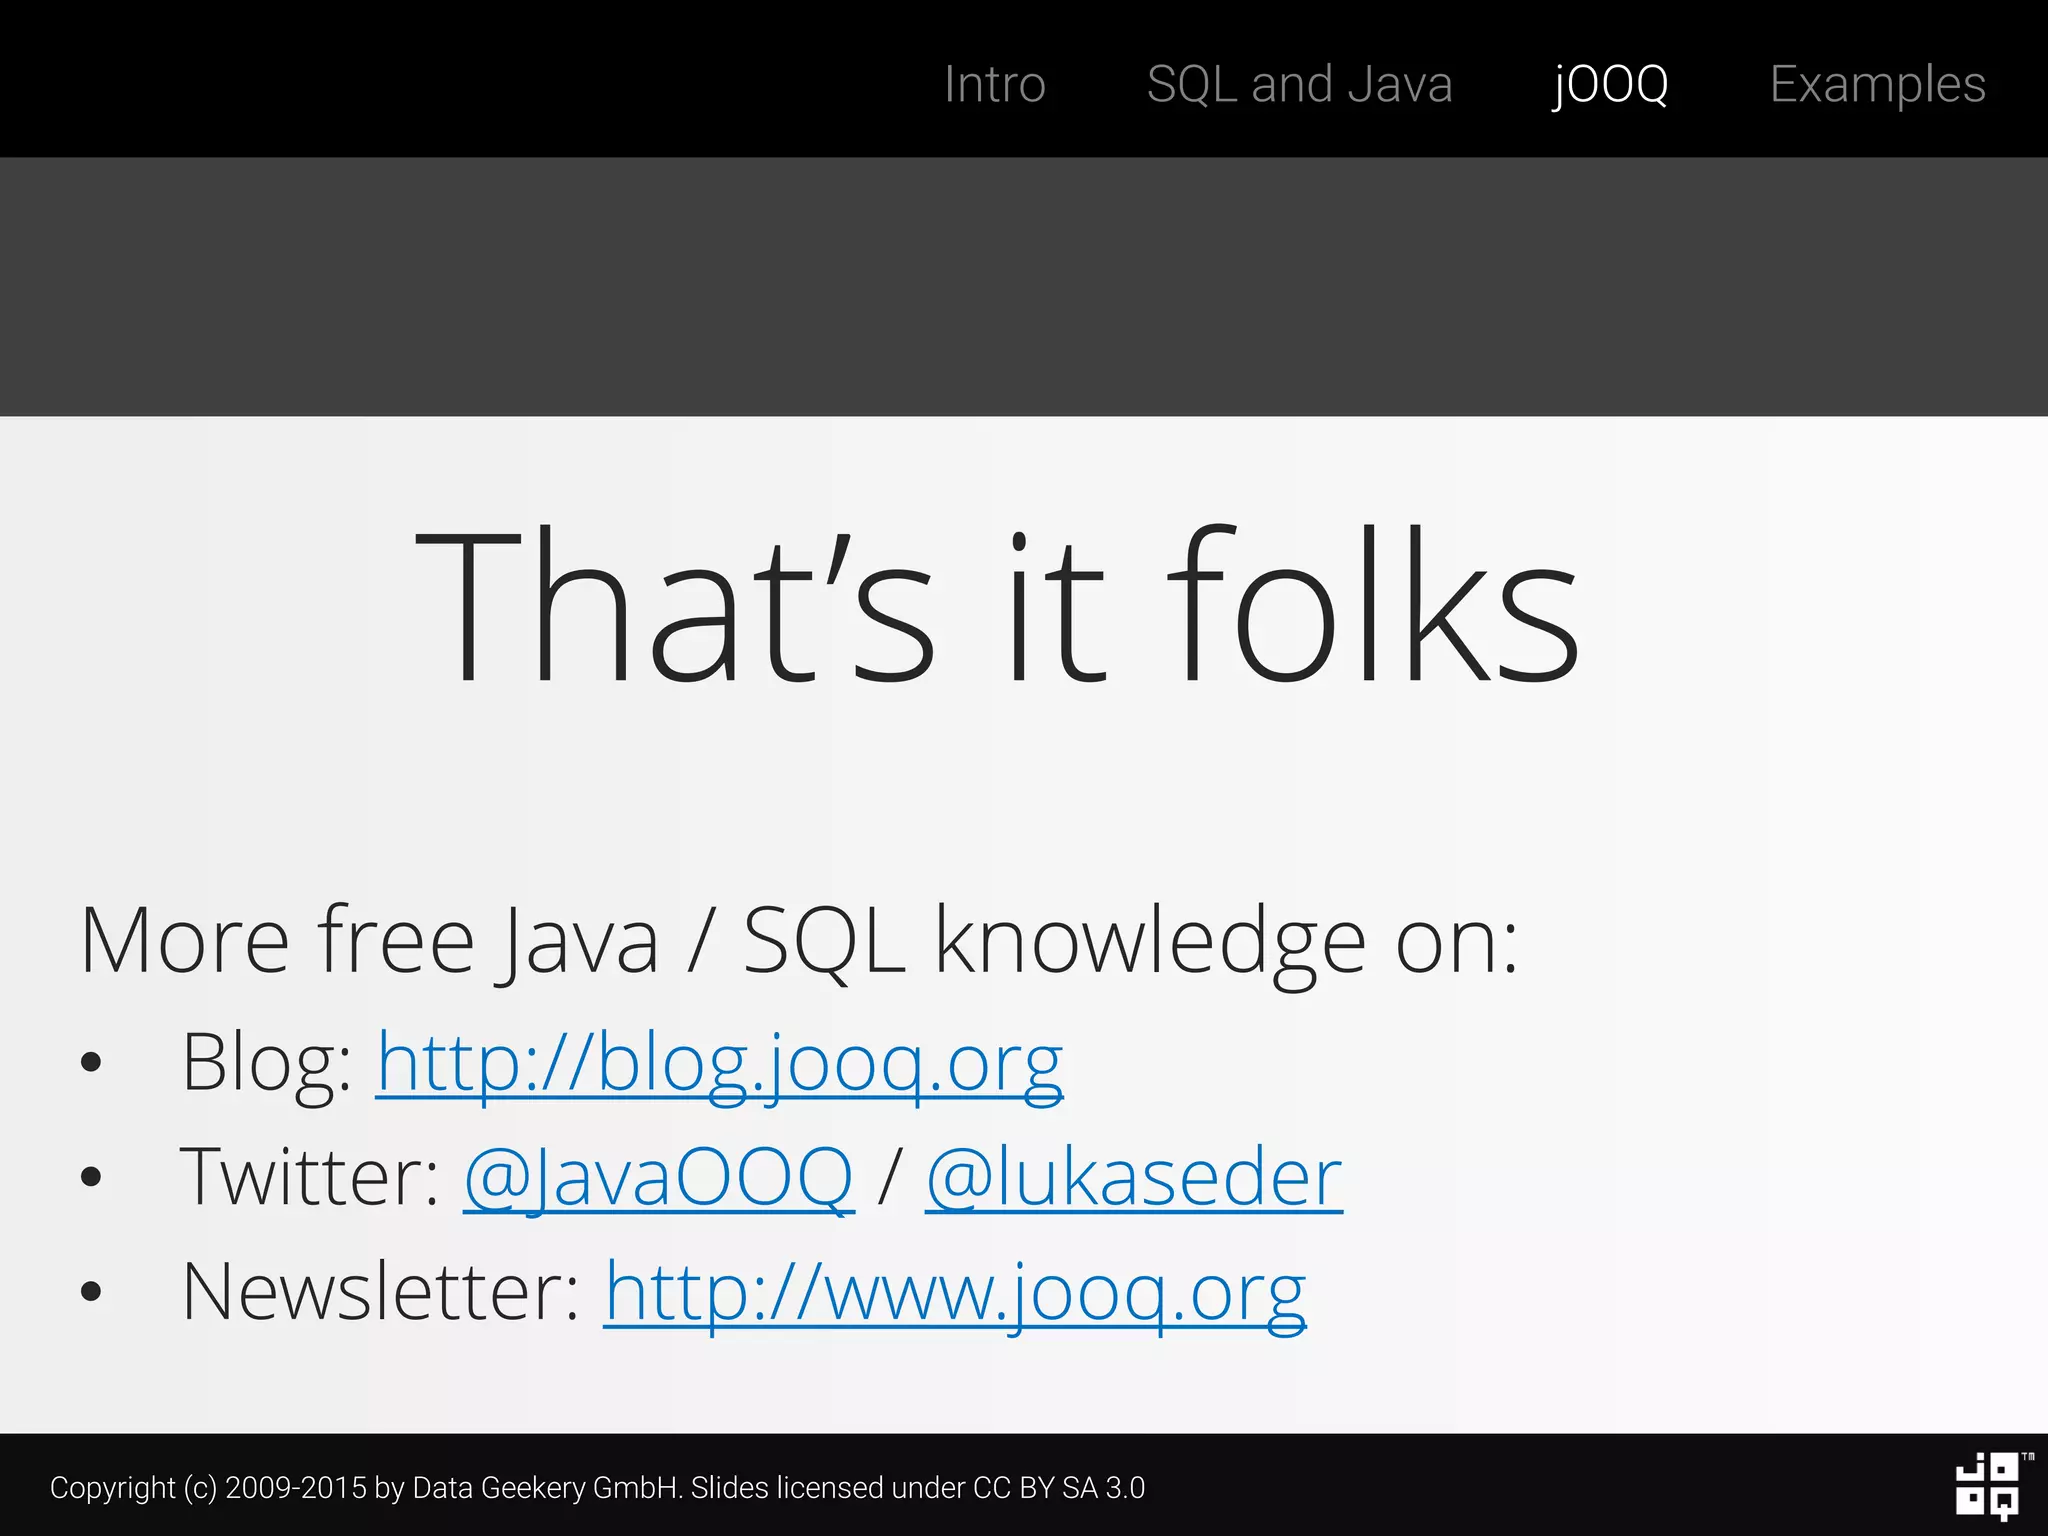The image size is (2048, 1536).
Task: Click the copyright notice in footer
Action: click(x=597, y=1488)
